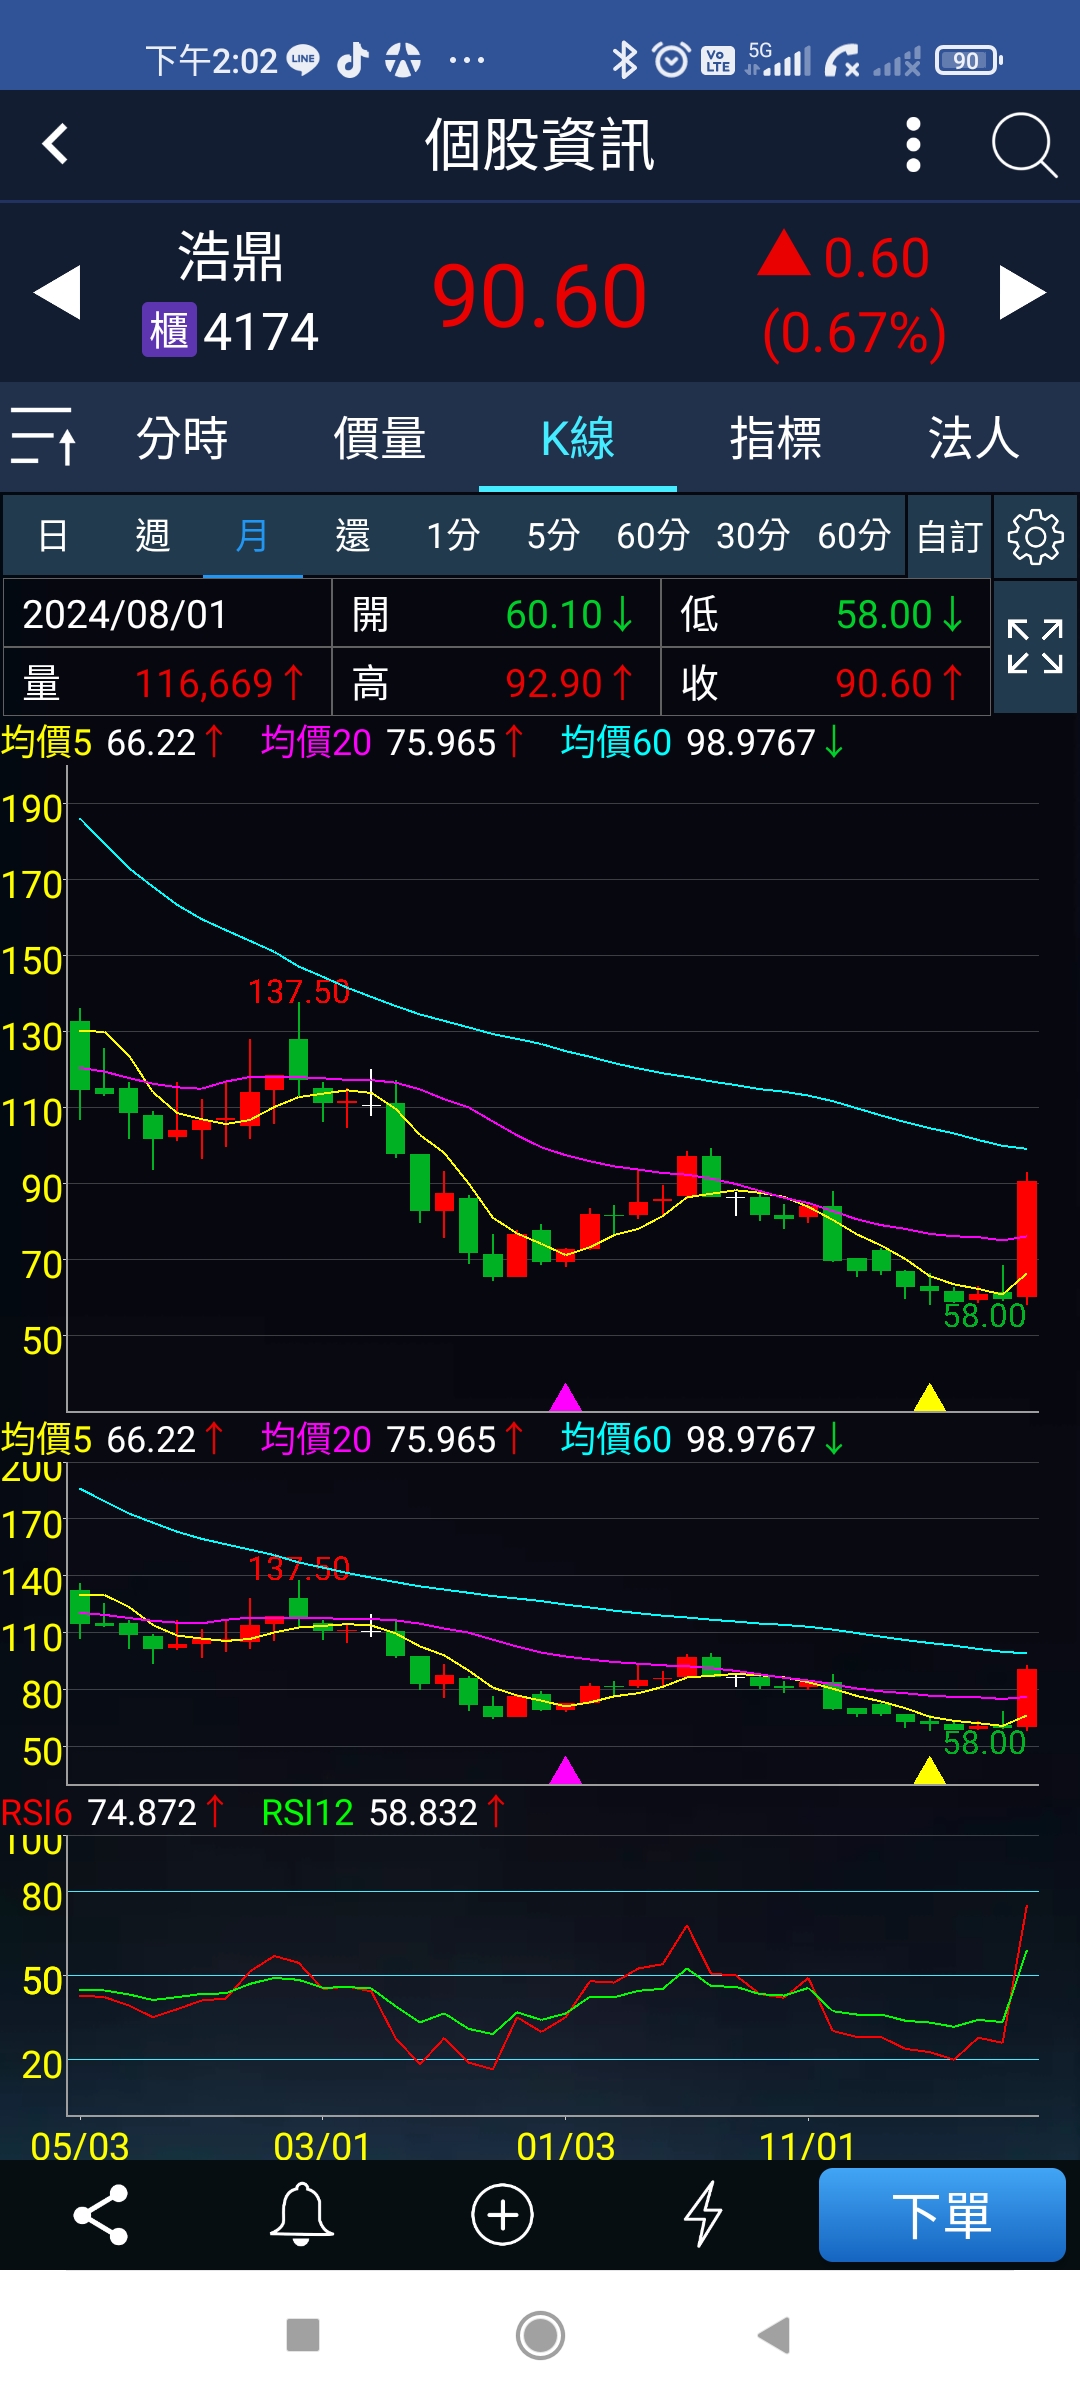Tap the back arrow in header
Viewport: 1080px width, 2400px height.
point(56,144)
